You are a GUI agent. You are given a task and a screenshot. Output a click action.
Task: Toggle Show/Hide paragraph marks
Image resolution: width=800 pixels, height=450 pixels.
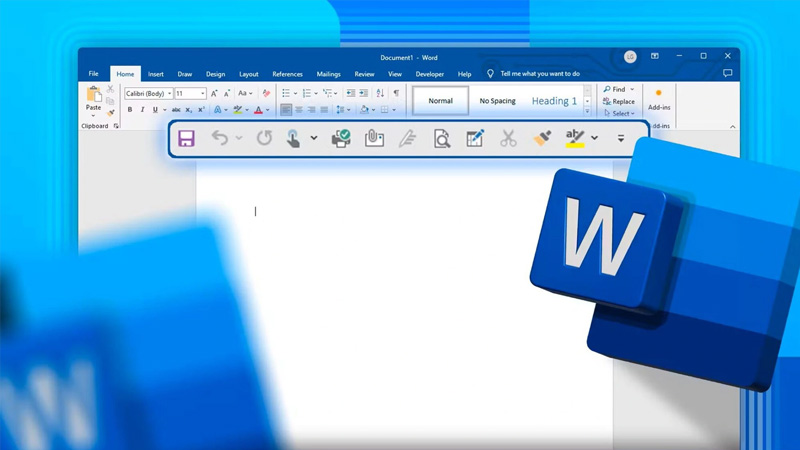[396, 93]
